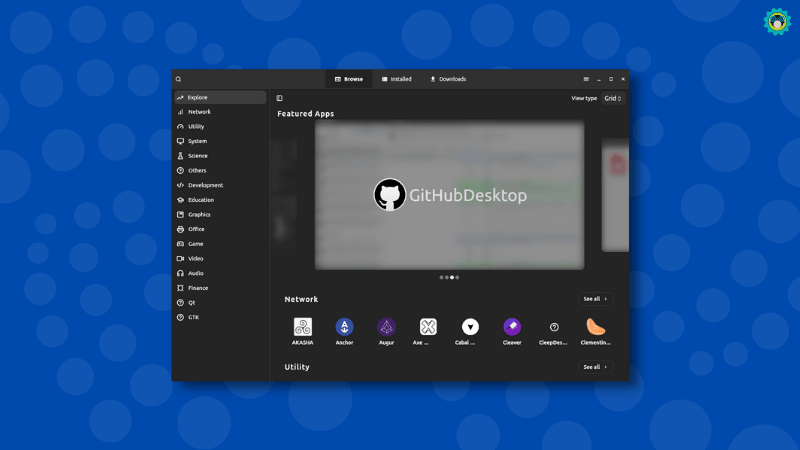
Task: Open the AKASHA app icon
Action: pyautogui.click(x=302, y=327)
